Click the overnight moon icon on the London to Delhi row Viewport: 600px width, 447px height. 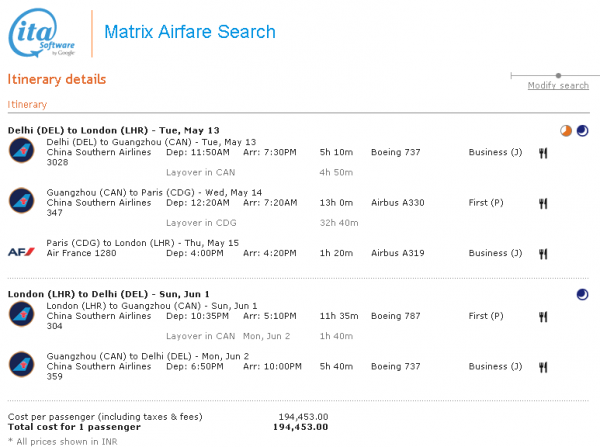pos(582,295)
